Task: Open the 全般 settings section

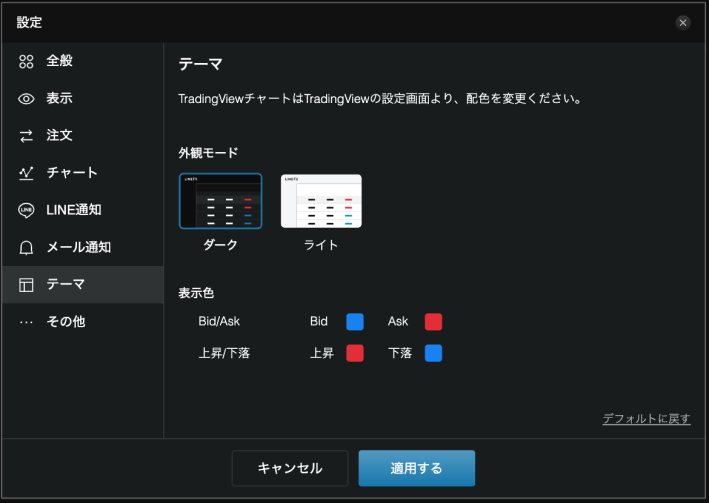Action: point(60,61)
